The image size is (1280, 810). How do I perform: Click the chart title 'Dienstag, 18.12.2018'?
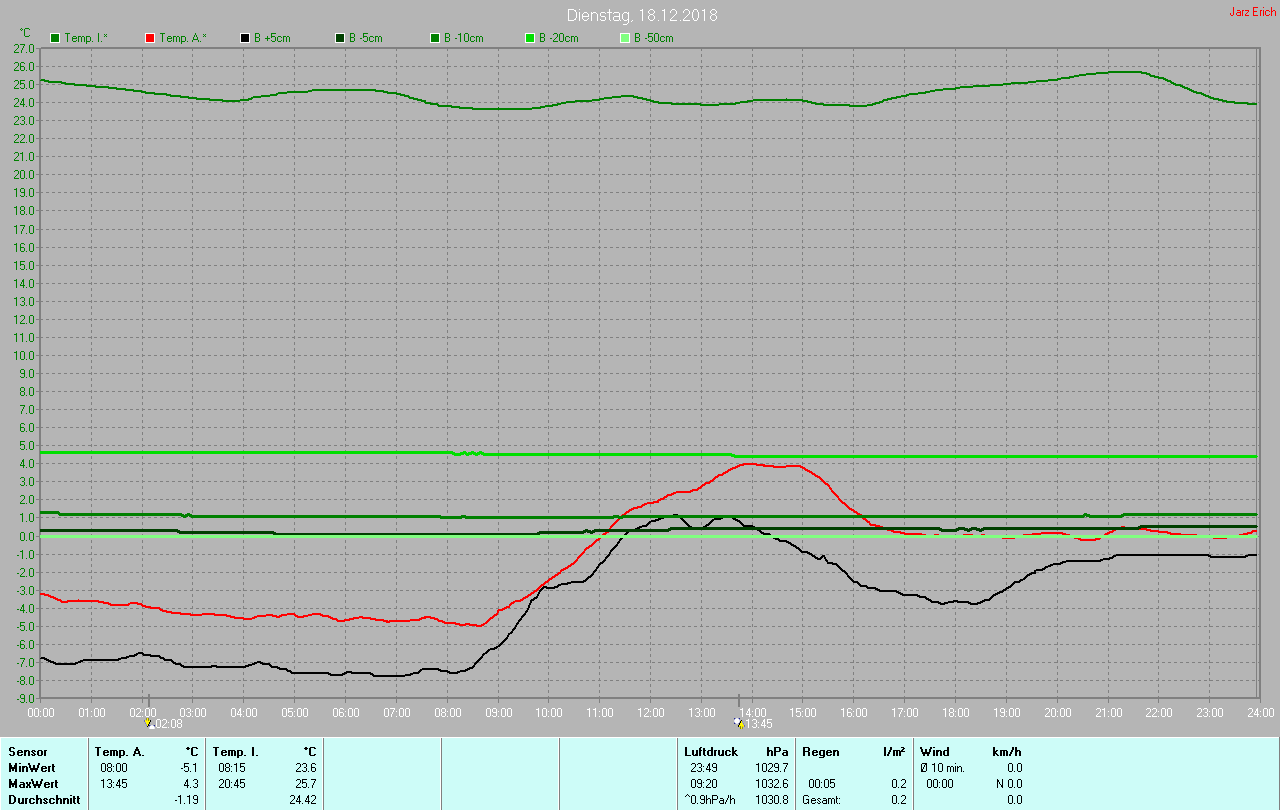642,15
